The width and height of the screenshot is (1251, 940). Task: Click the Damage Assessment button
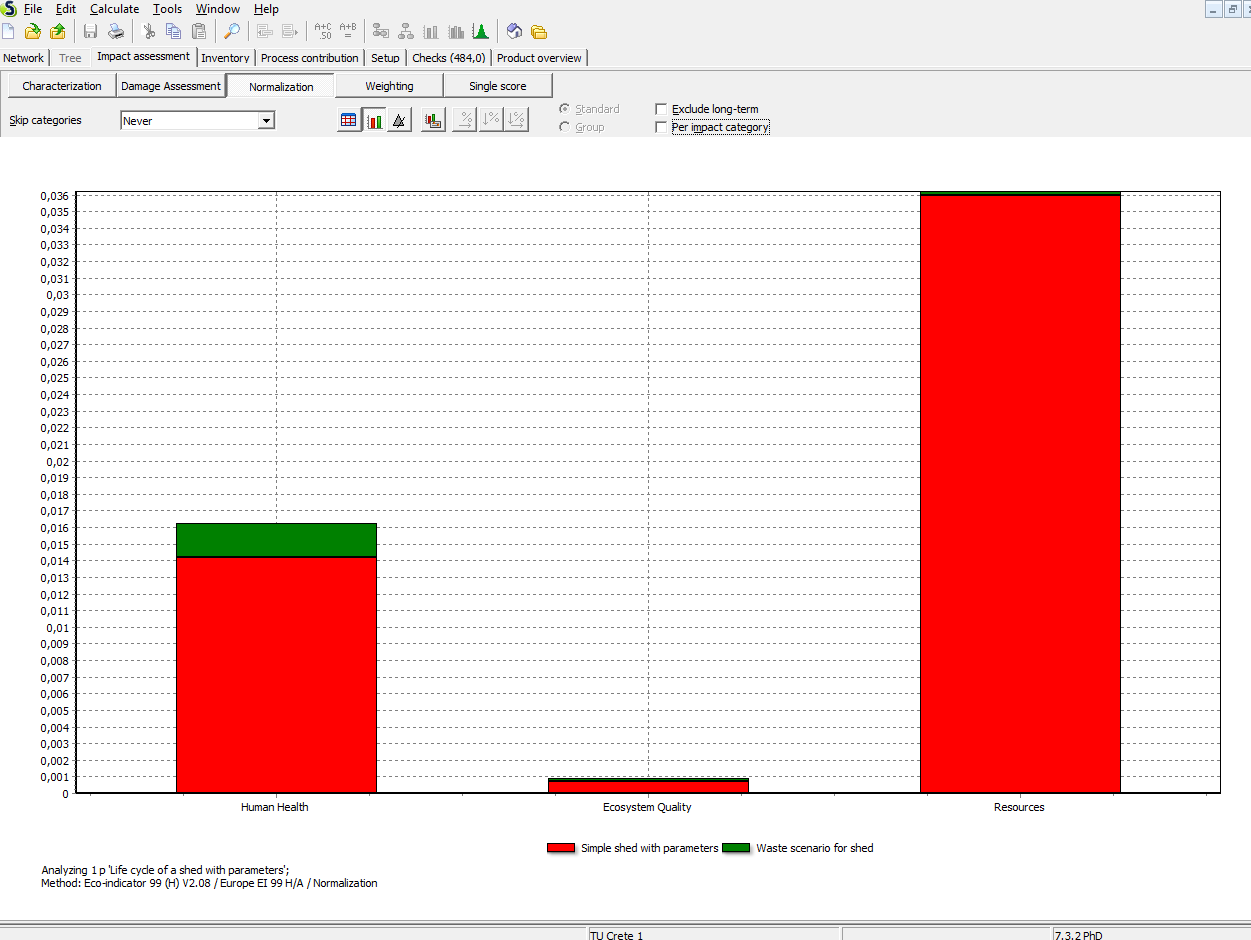[171, 86]
